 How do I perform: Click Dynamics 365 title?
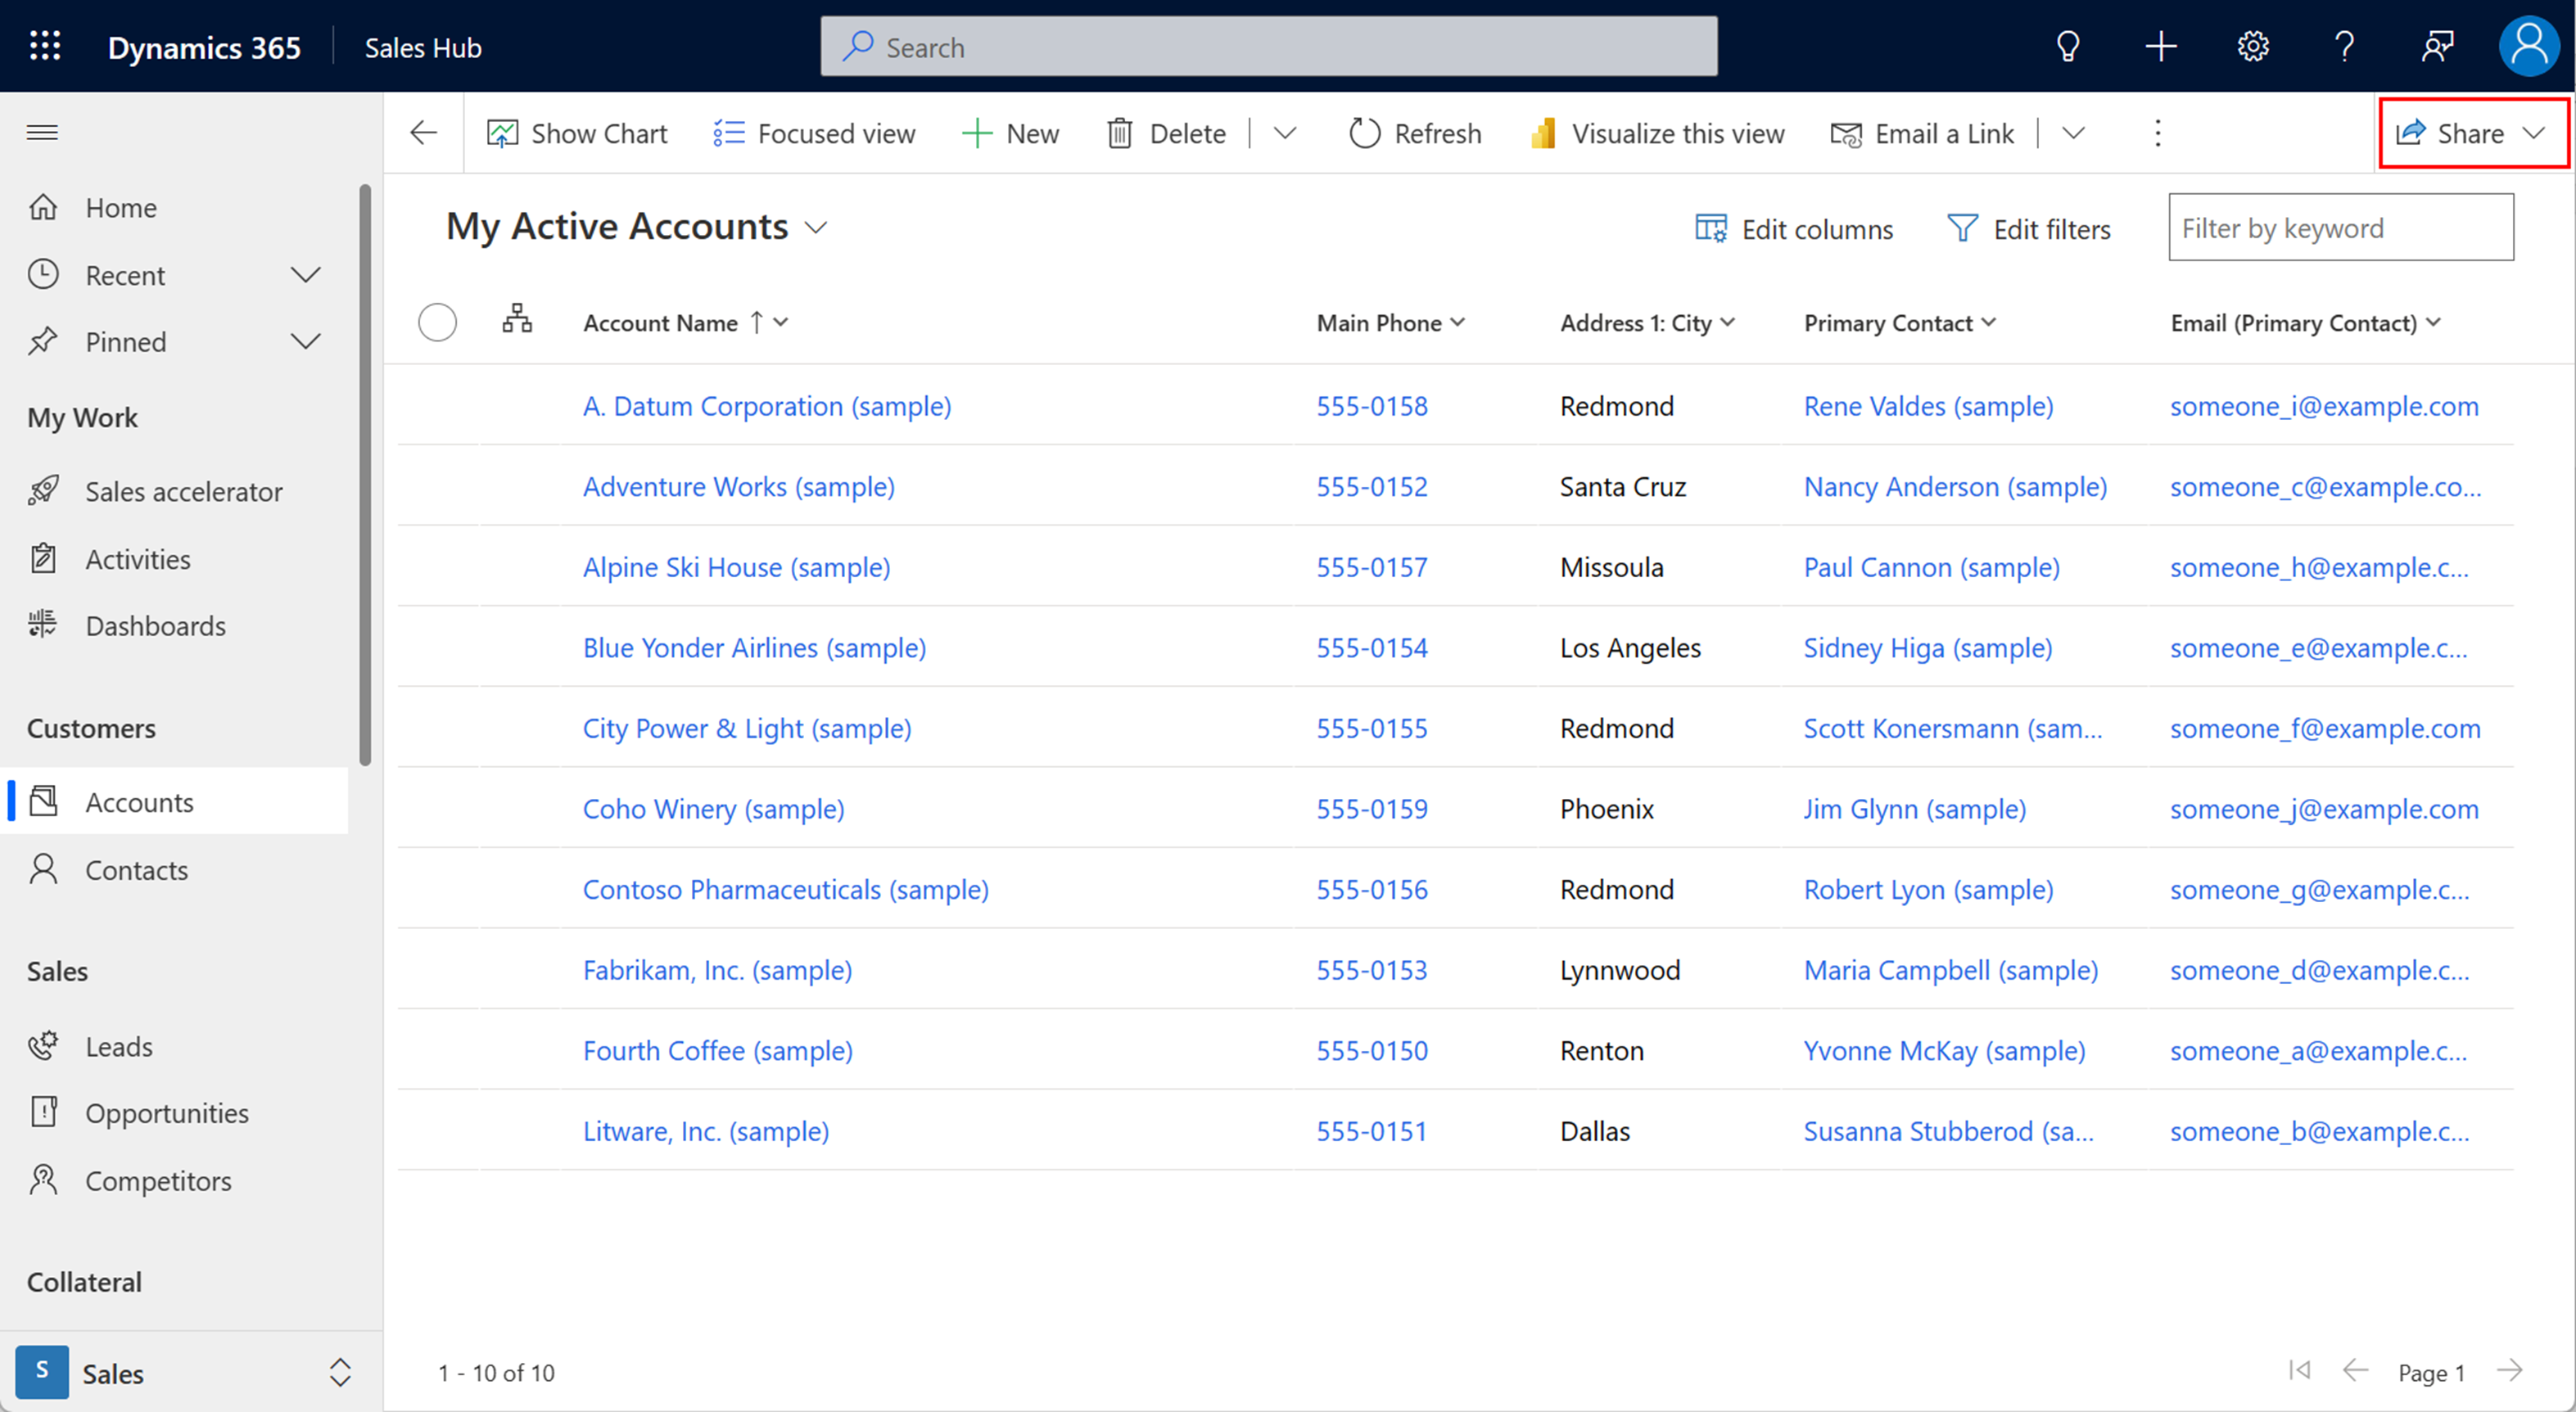click(x=204, y=47)
